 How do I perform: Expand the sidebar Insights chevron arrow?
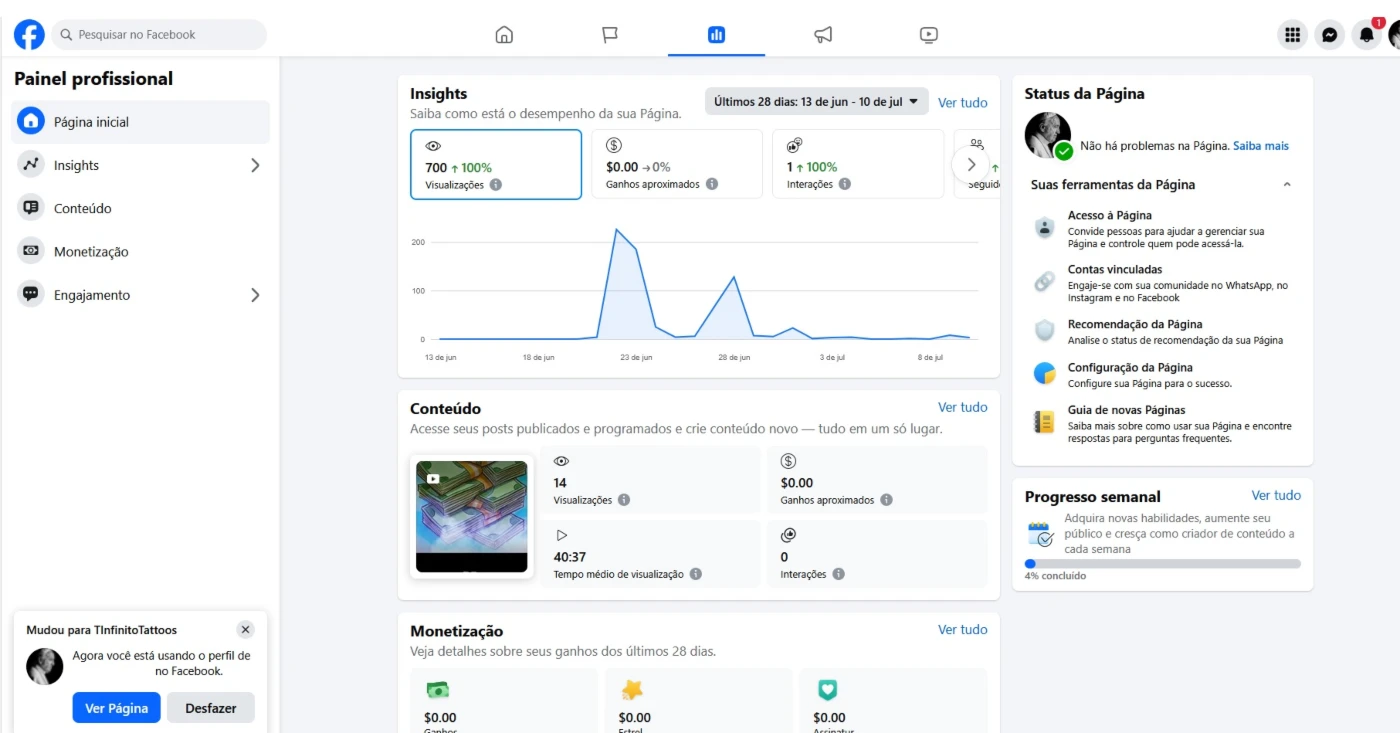[x=255, y=165]
